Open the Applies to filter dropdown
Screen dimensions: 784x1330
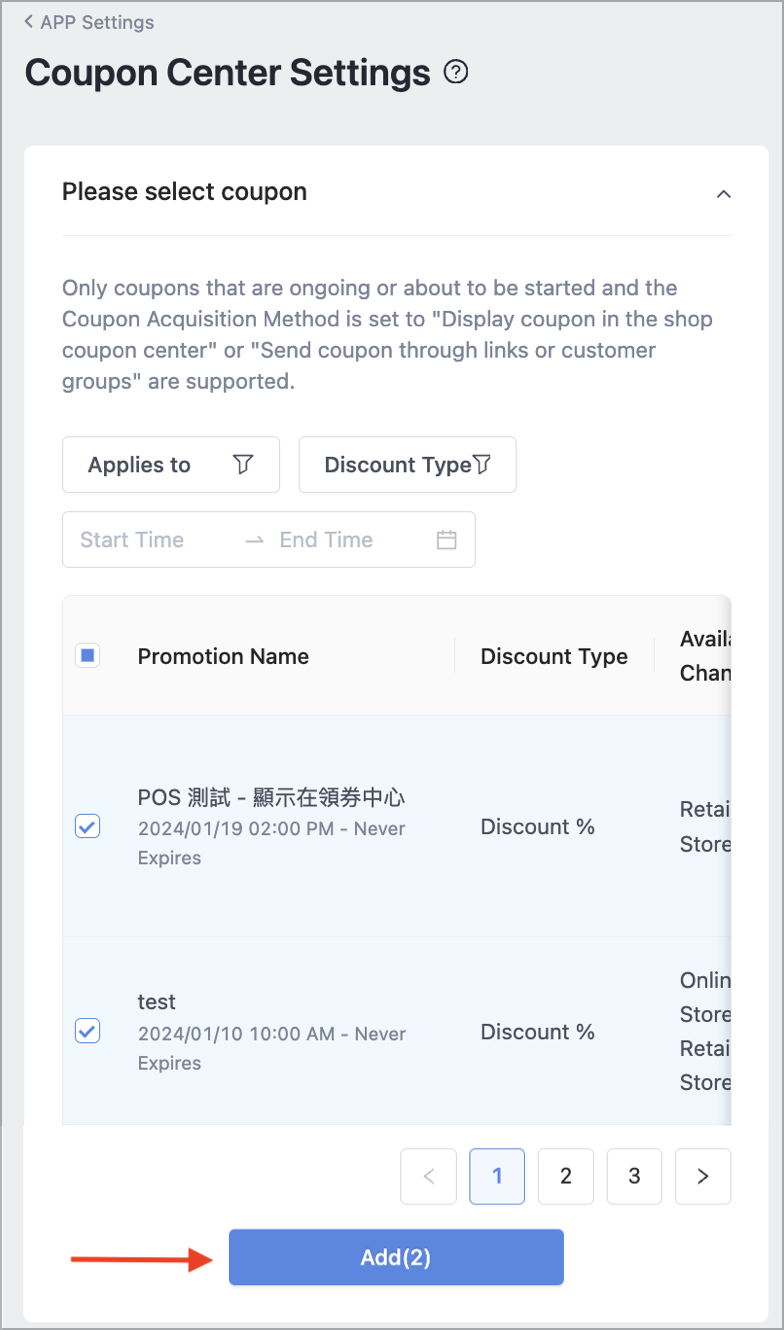point(171,465)
